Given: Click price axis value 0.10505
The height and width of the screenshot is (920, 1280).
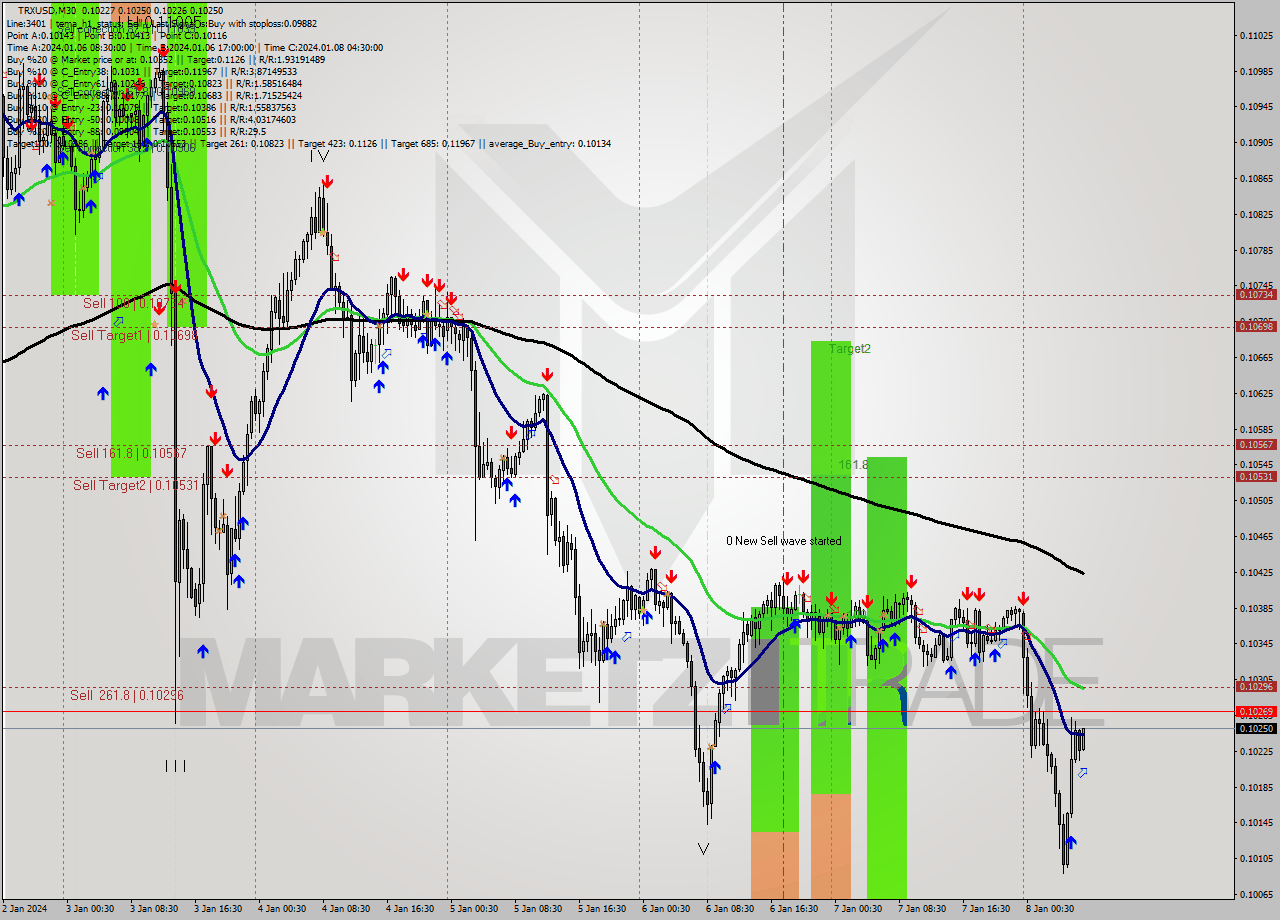Looking at the screenshot, I should pos(1256,501).
